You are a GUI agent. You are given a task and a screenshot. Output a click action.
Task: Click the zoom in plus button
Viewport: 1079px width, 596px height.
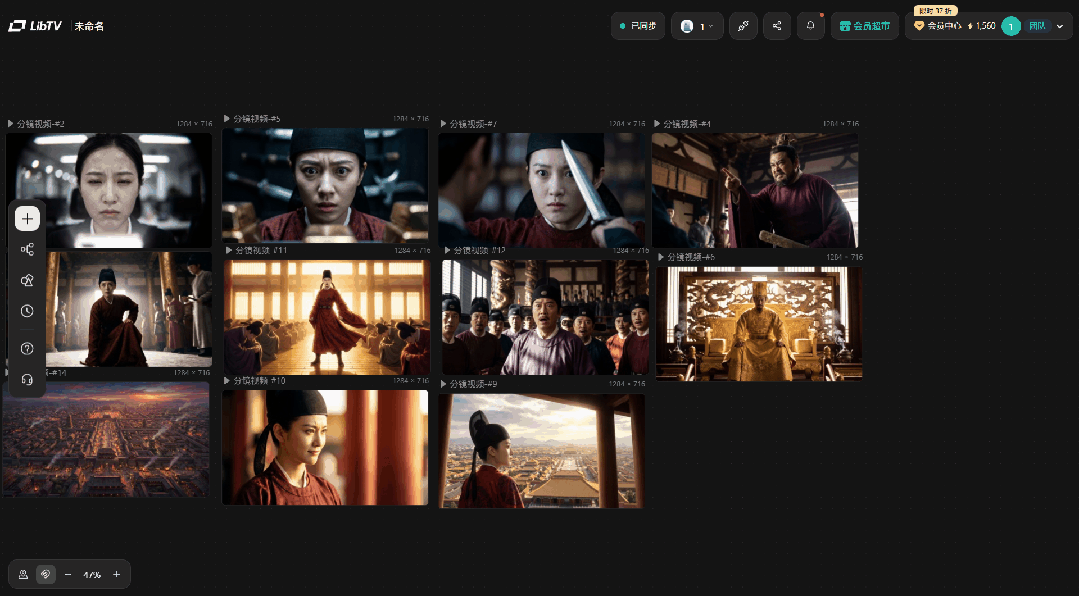[x=116, y=574]
